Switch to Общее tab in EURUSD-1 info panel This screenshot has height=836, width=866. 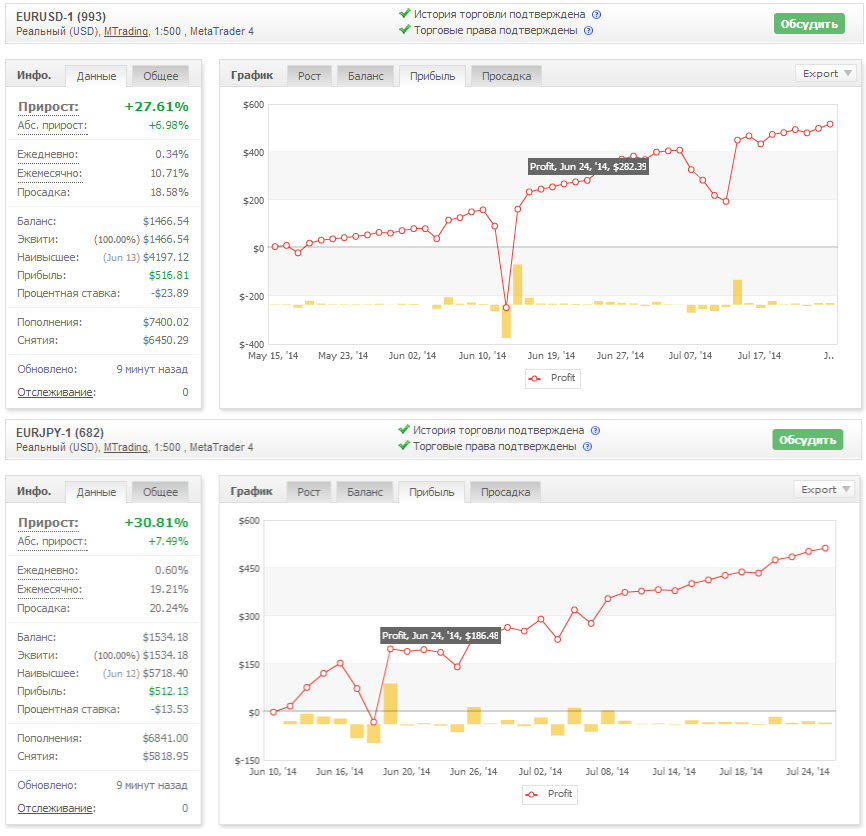[x=161, y=76]
